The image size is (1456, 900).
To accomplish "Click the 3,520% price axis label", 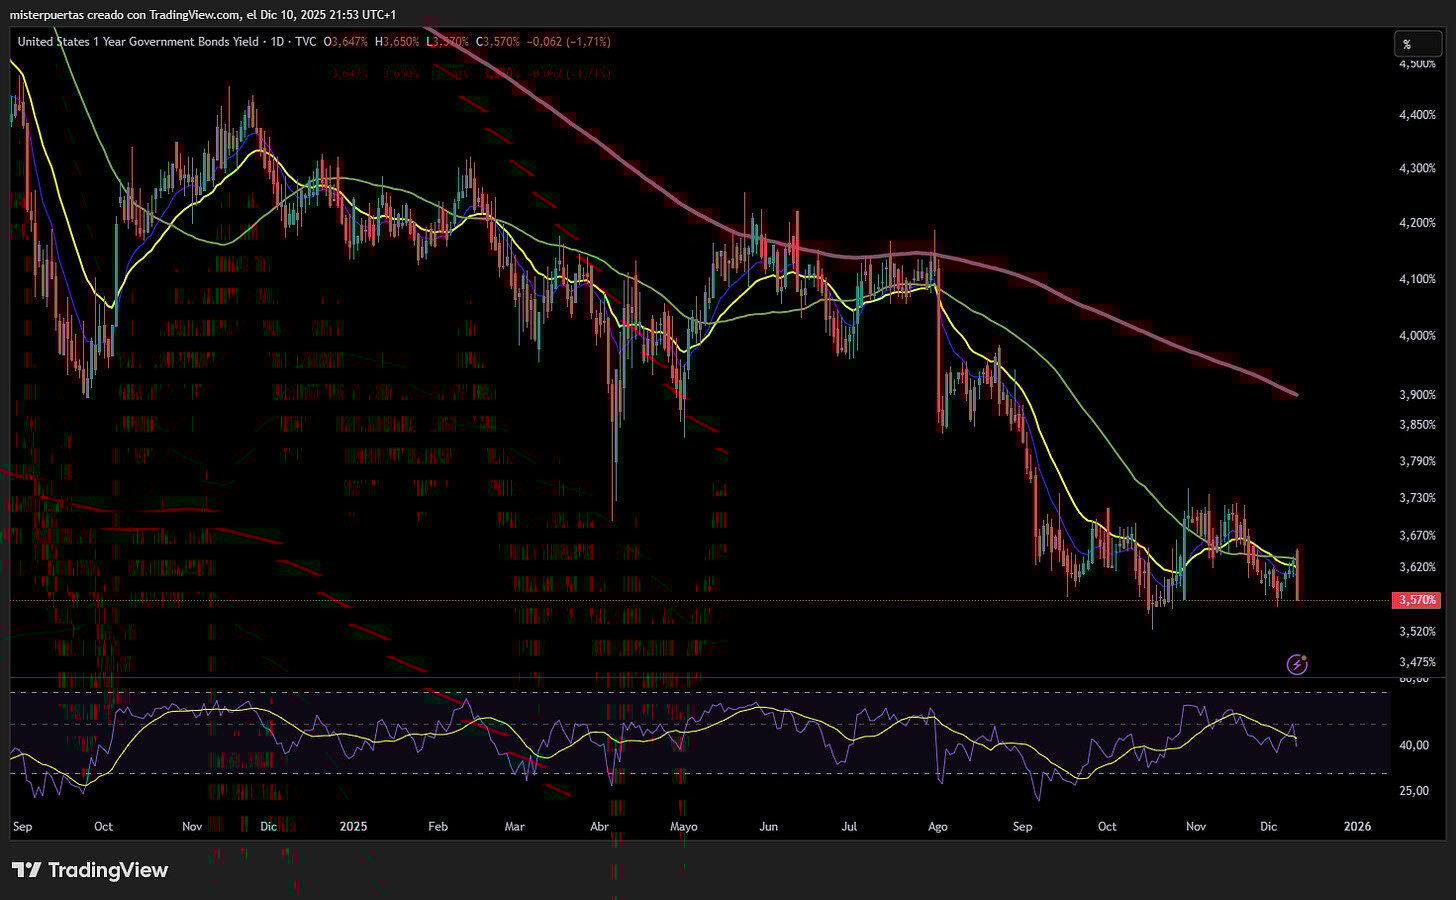I will [1417, 632].
